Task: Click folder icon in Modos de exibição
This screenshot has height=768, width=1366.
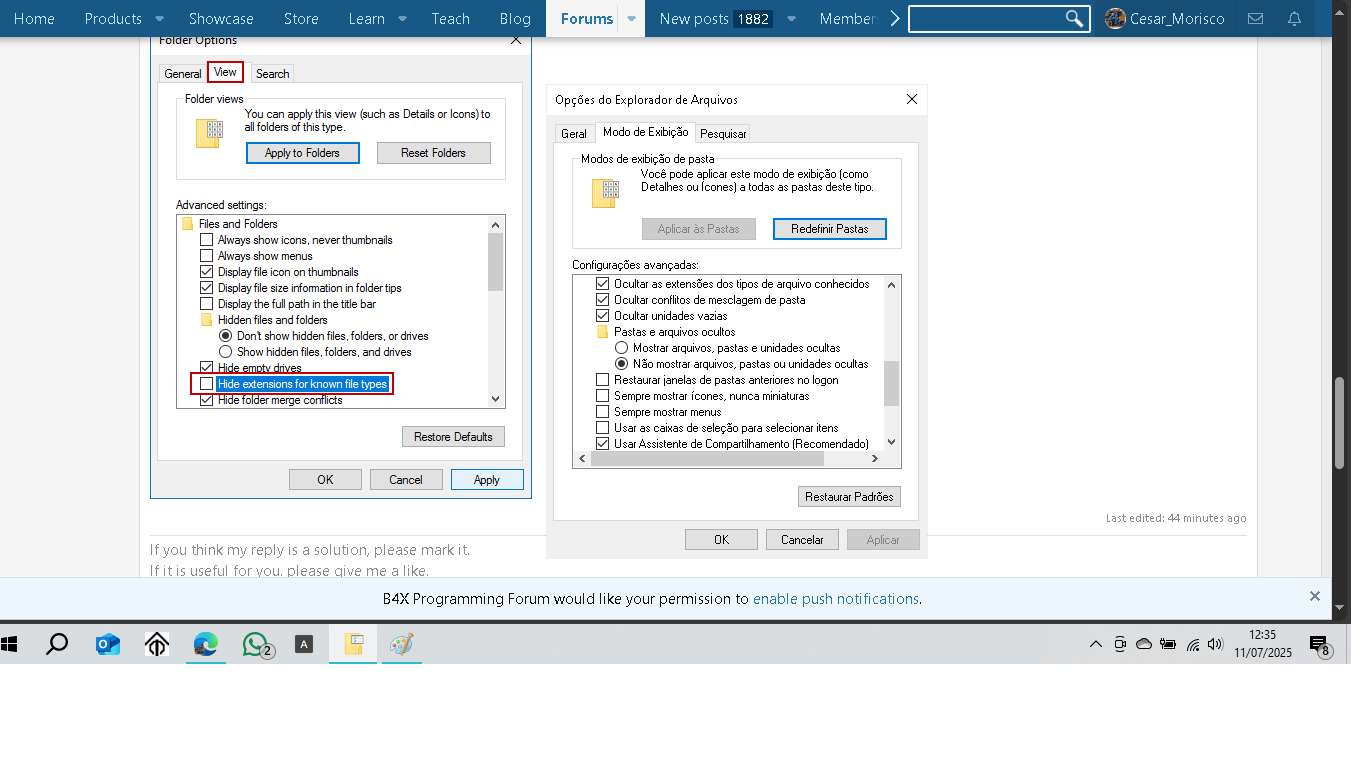Action: point(606,192)
